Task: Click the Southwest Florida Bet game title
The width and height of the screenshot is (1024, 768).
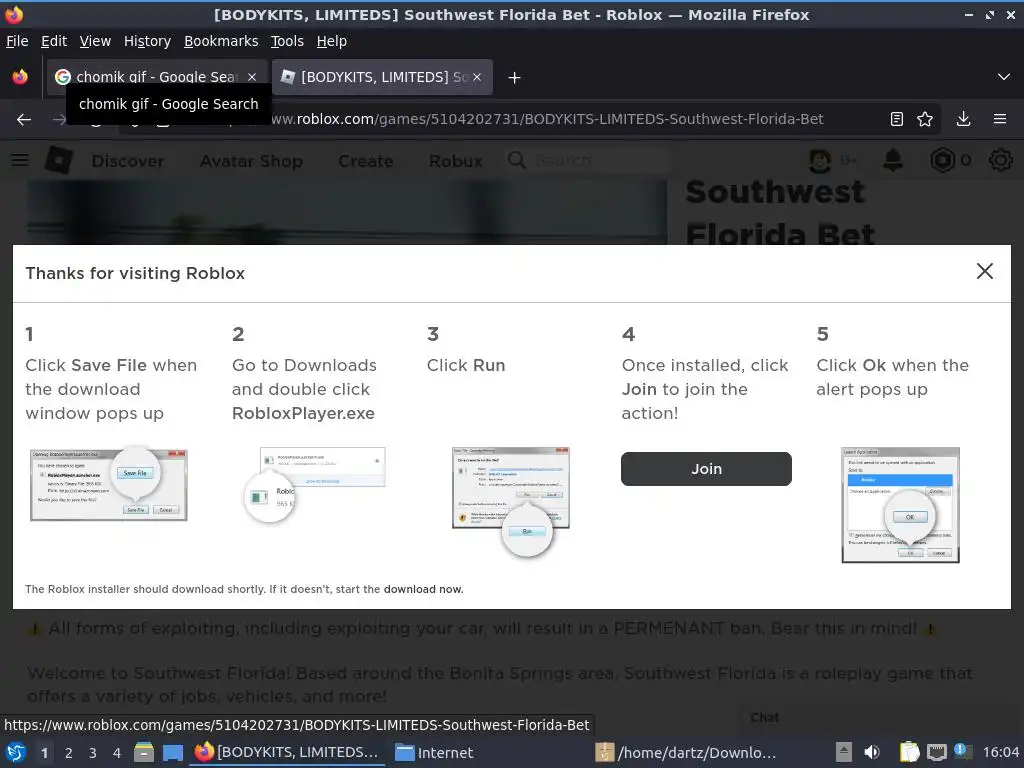Action: coord(780,213)
